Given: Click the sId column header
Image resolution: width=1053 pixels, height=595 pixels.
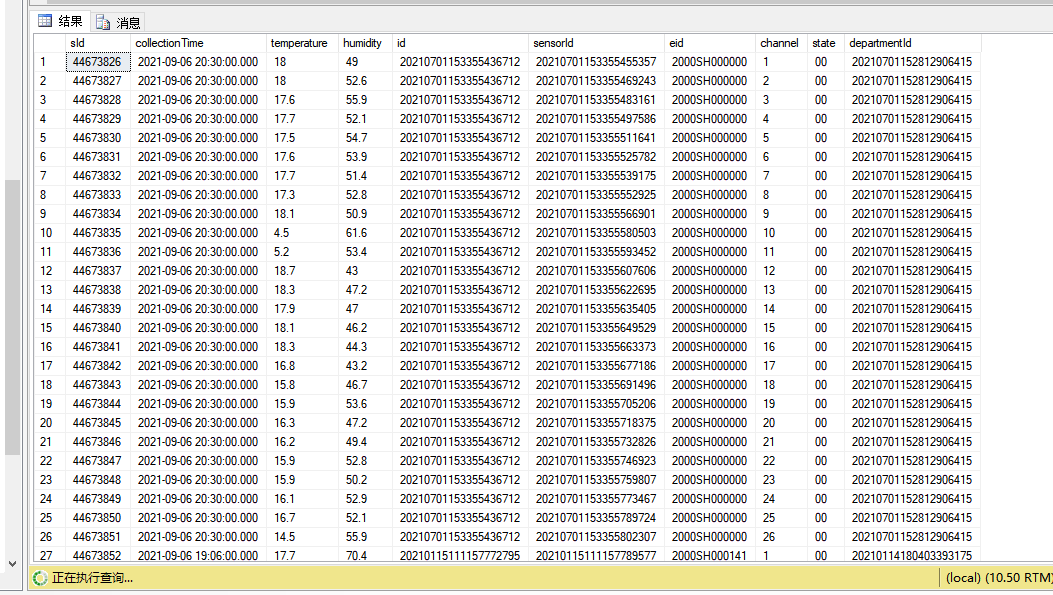Looking at the screenshot, I should point(78,43).
